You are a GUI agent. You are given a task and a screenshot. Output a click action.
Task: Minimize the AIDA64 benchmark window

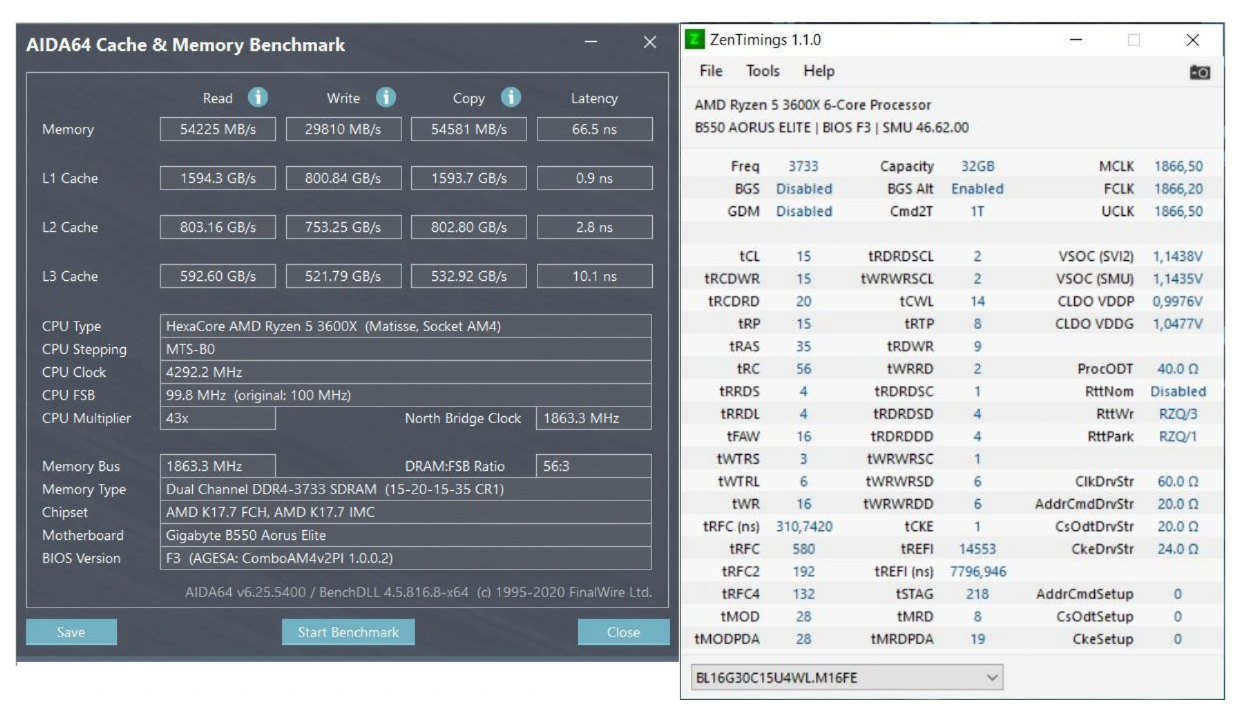click(x=590, y=43)
